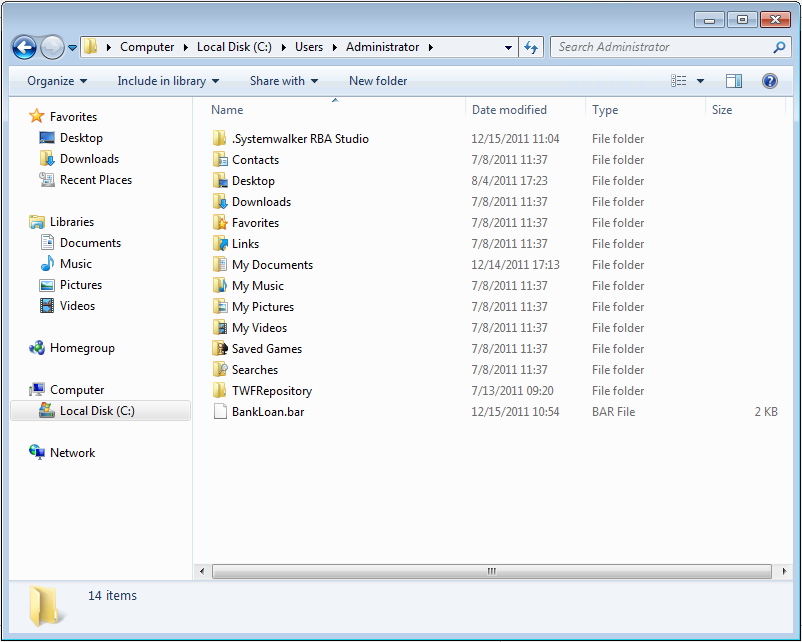Screen dimensions: 802x642
Task: Click the refresh button beside address bar
Action: pyautogui.click(x=531, y=47)
